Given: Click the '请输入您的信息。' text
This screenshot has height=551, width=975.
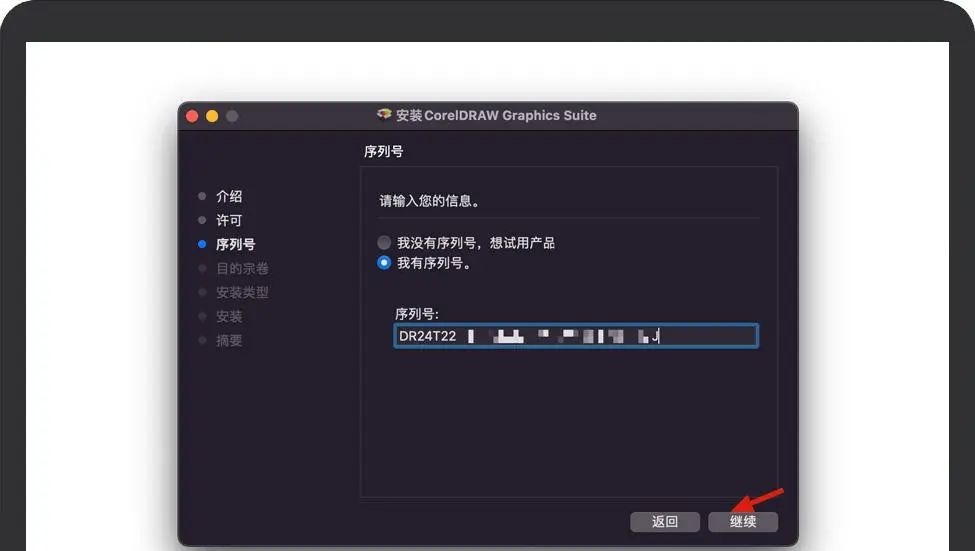Looking at the screenshot, I should point(430,201).
